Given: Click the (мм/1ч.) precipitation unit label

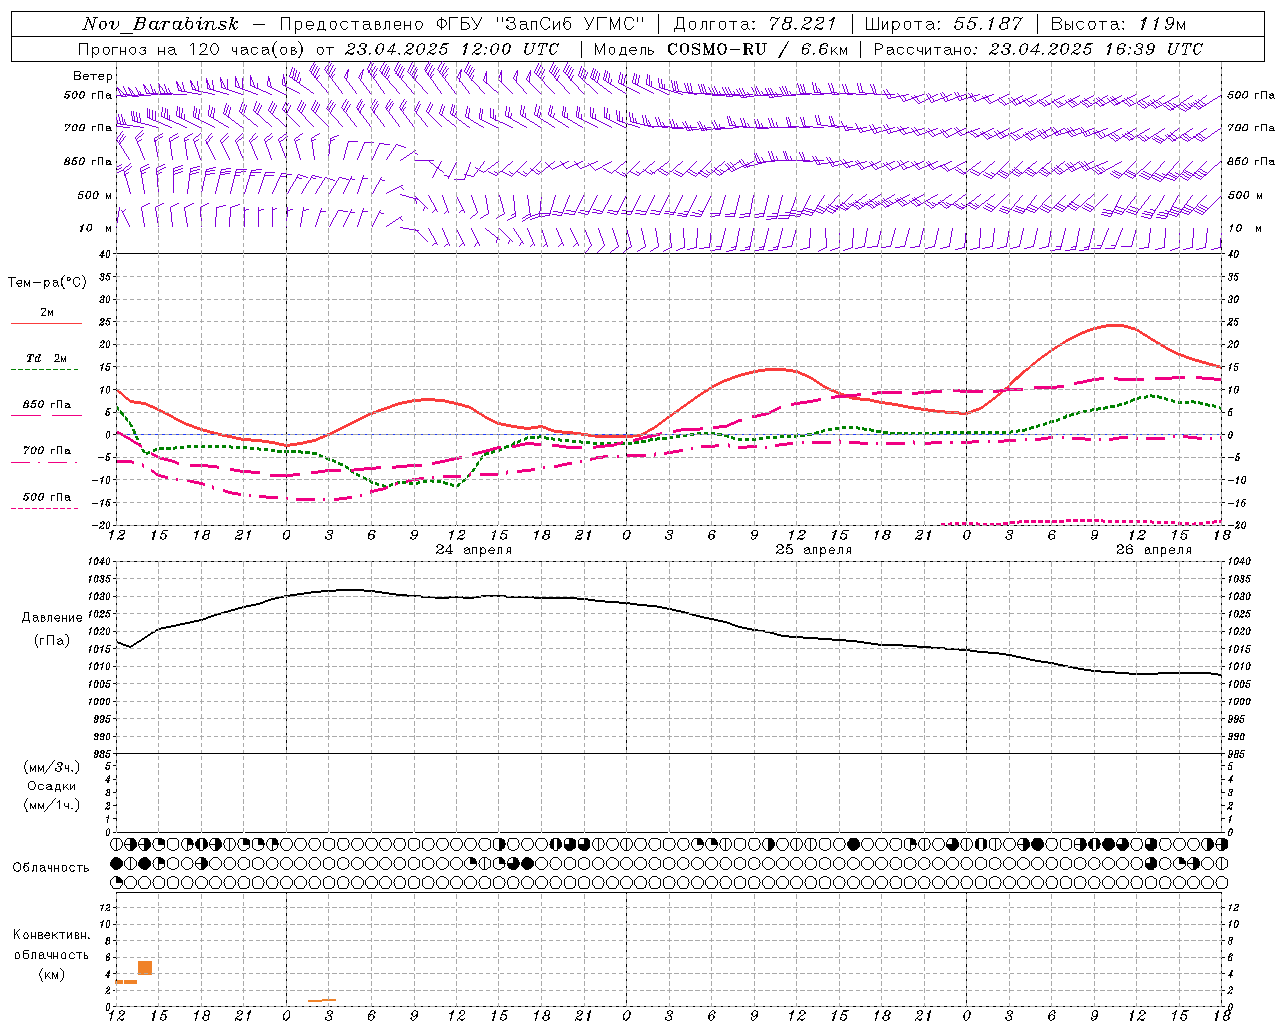Looking at the screenshot, I should point(52,805).
